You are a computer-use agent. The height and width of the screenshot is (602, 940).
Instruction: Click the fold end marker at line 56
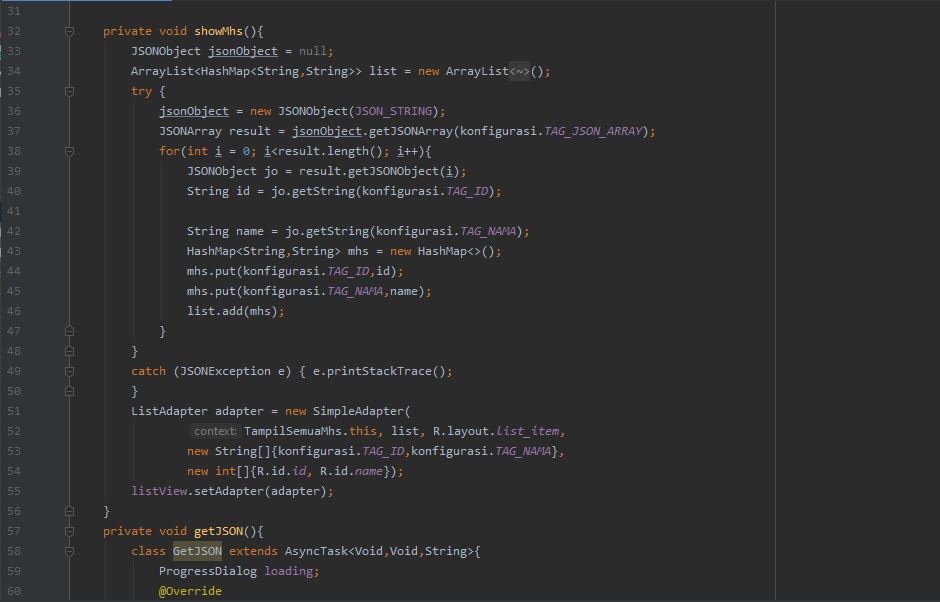pos(70,511)
